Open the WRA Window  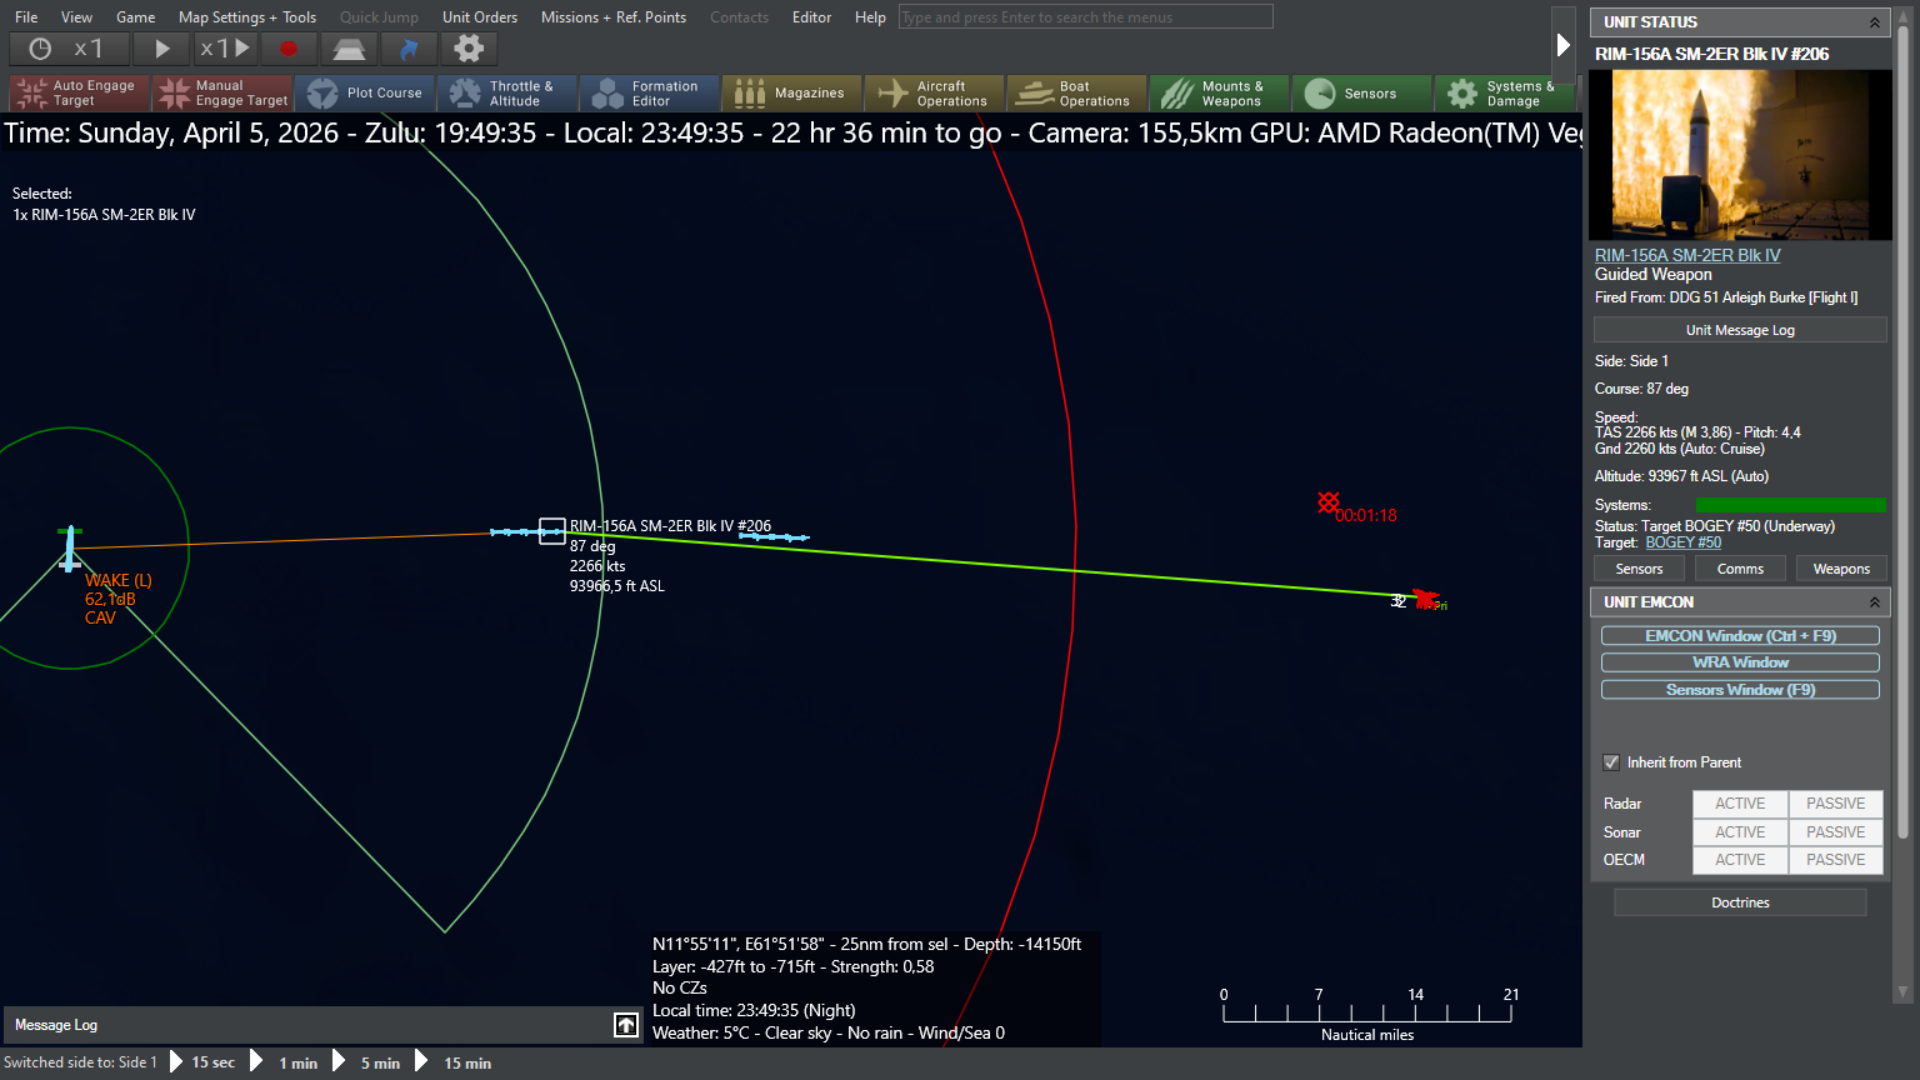(x=1740, y=663)
